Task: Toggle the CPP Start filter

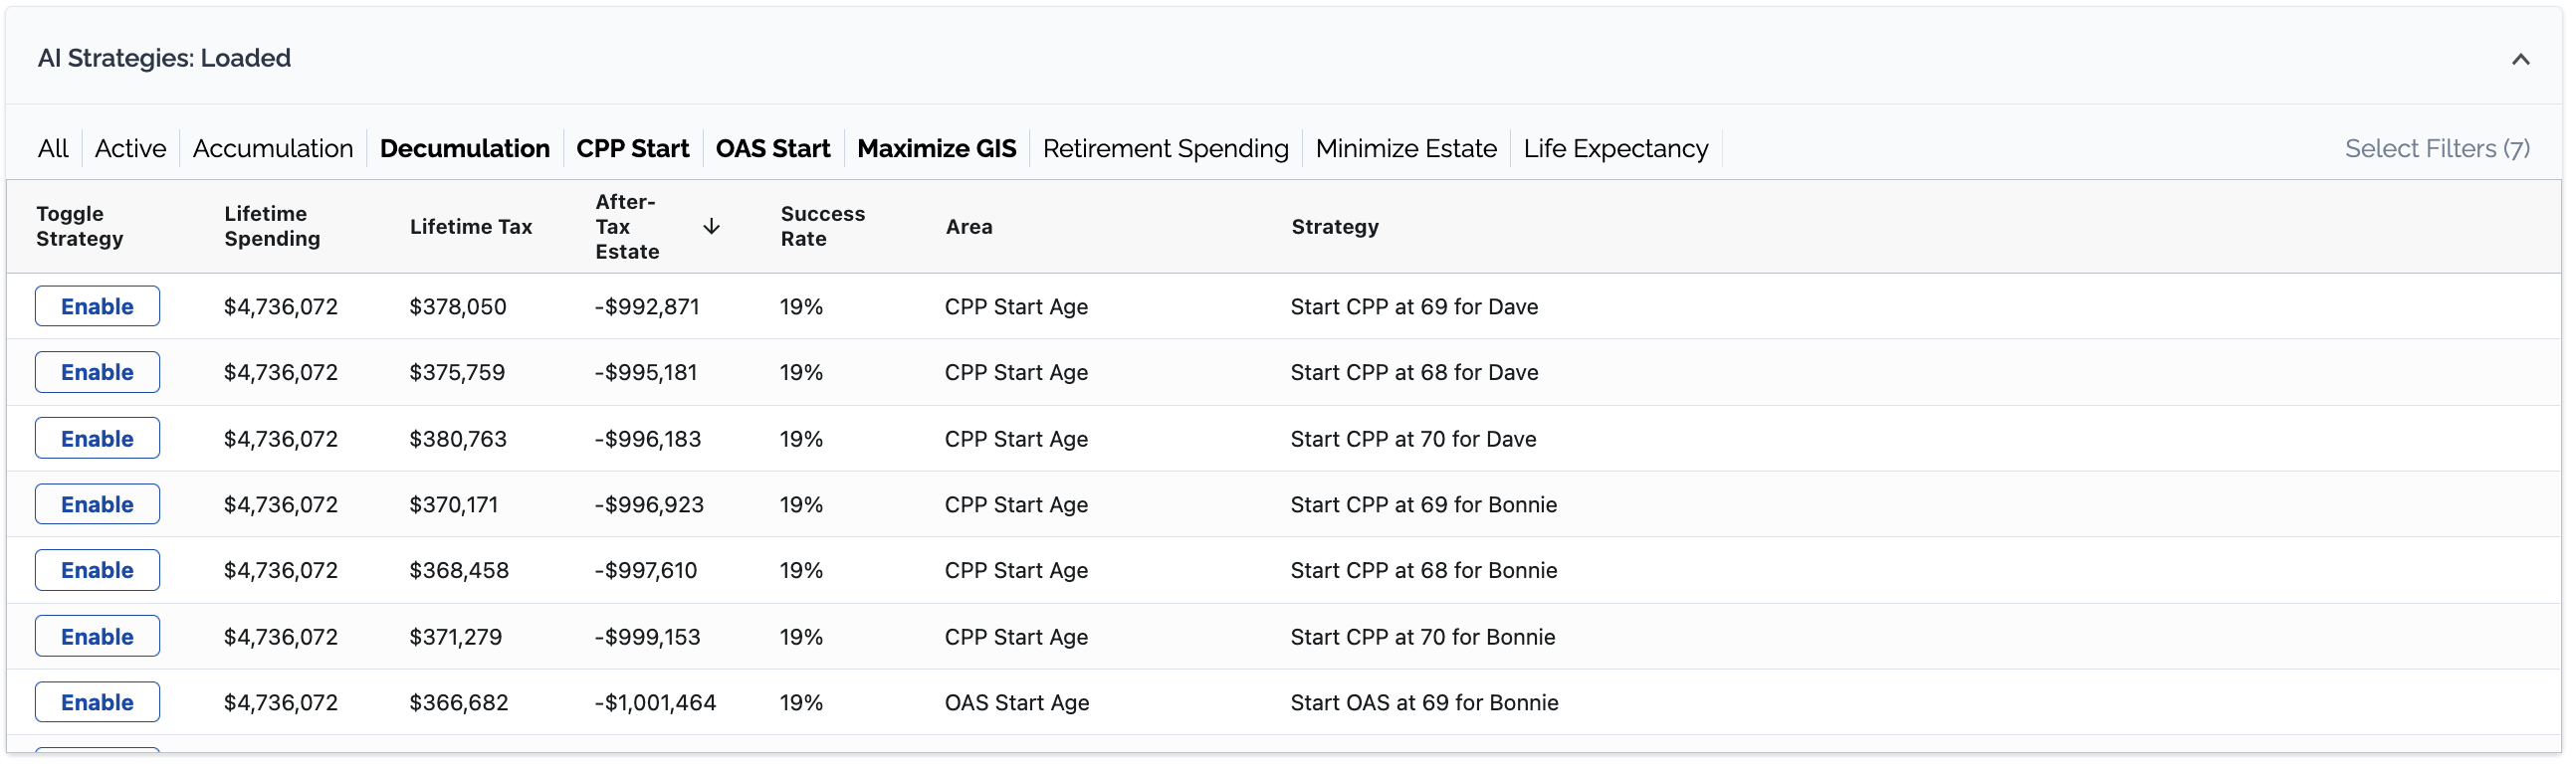Action: point(632,148)
